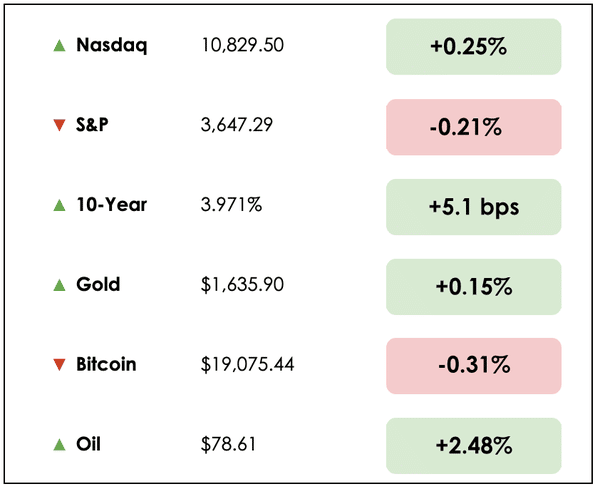
Task: Click the red -0.21% change badge
Action: pyautogui.click(x=473, y=127)
